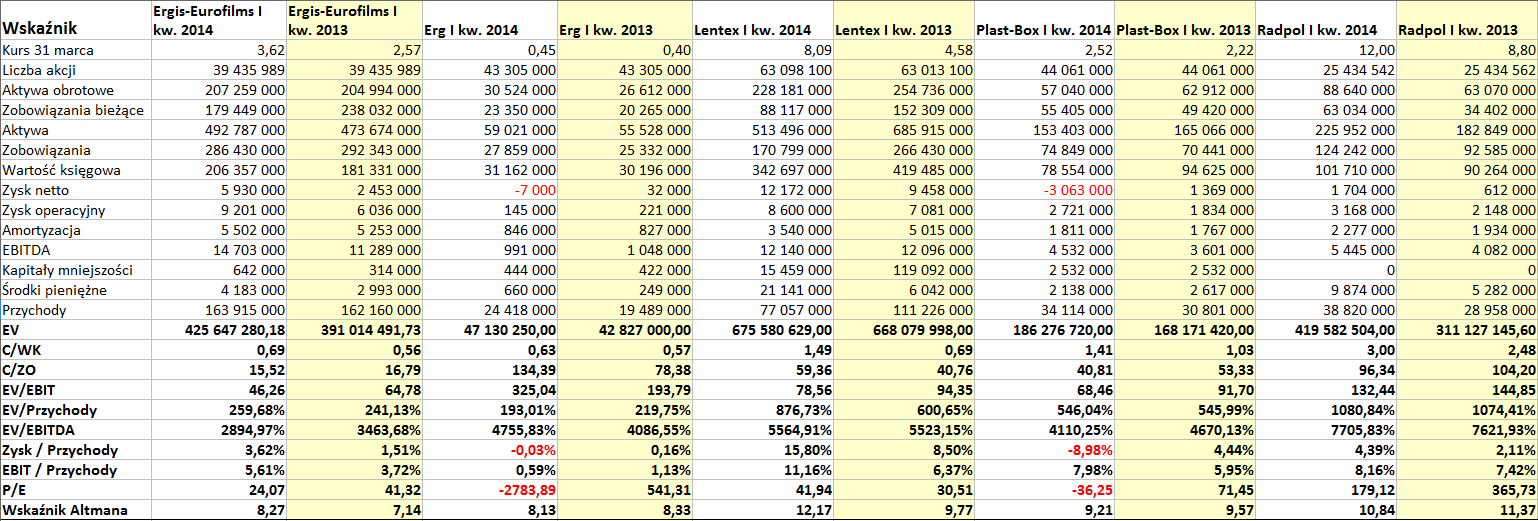Click the 685 915 000 assets cell
1538x521 pixels.
(x=902, y=130)
